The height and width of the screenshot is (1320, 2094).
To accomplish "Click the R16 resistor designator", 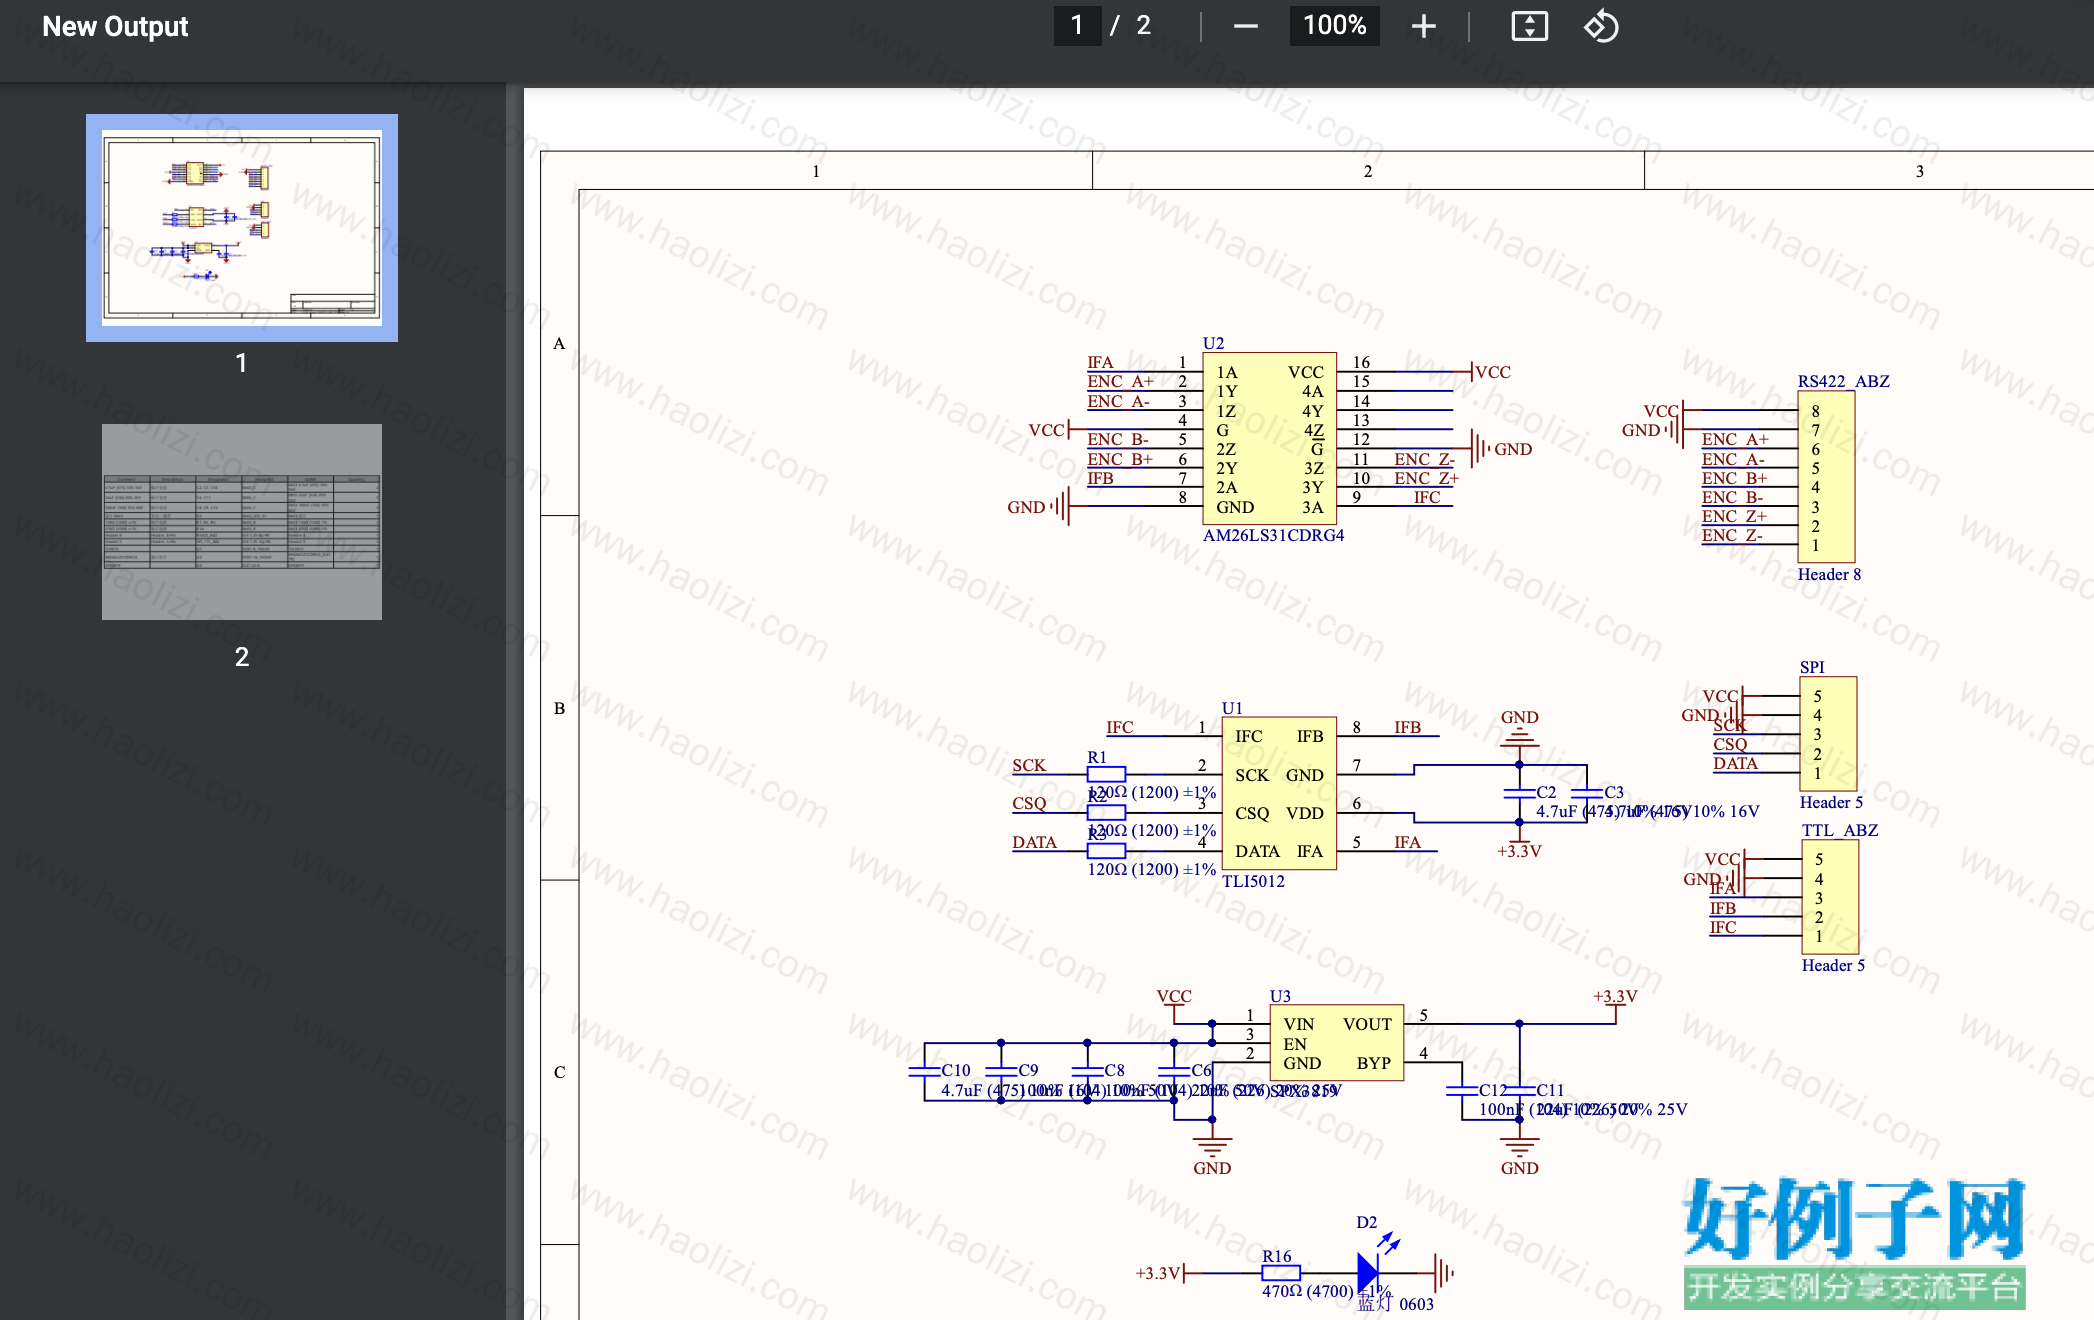I will coord(1277,1256).
